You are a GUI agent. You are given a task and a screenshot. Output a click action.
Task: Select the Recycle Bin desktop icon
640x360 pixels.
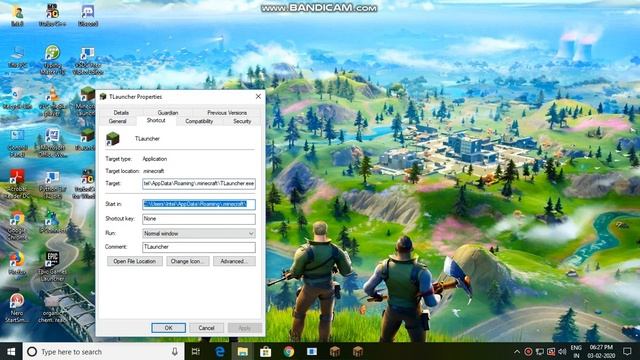click(x=17, y=98)
